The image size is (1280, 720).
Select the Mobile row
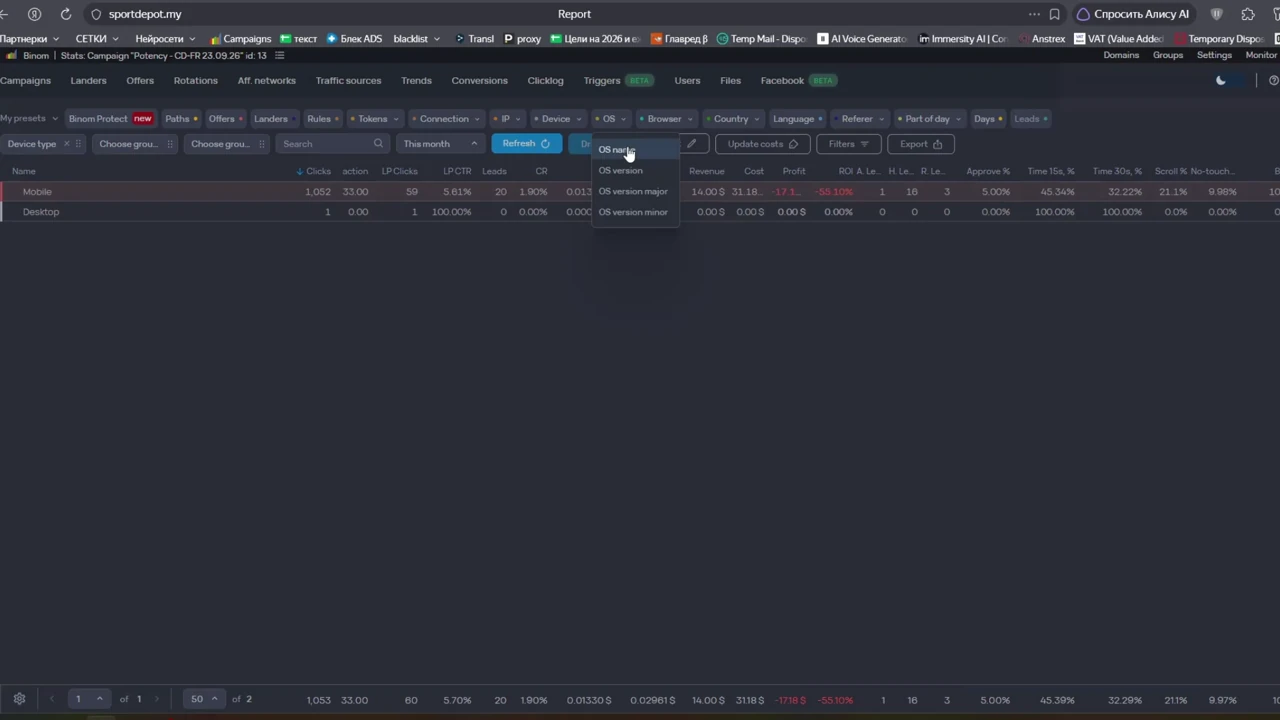tap(640, 191)
